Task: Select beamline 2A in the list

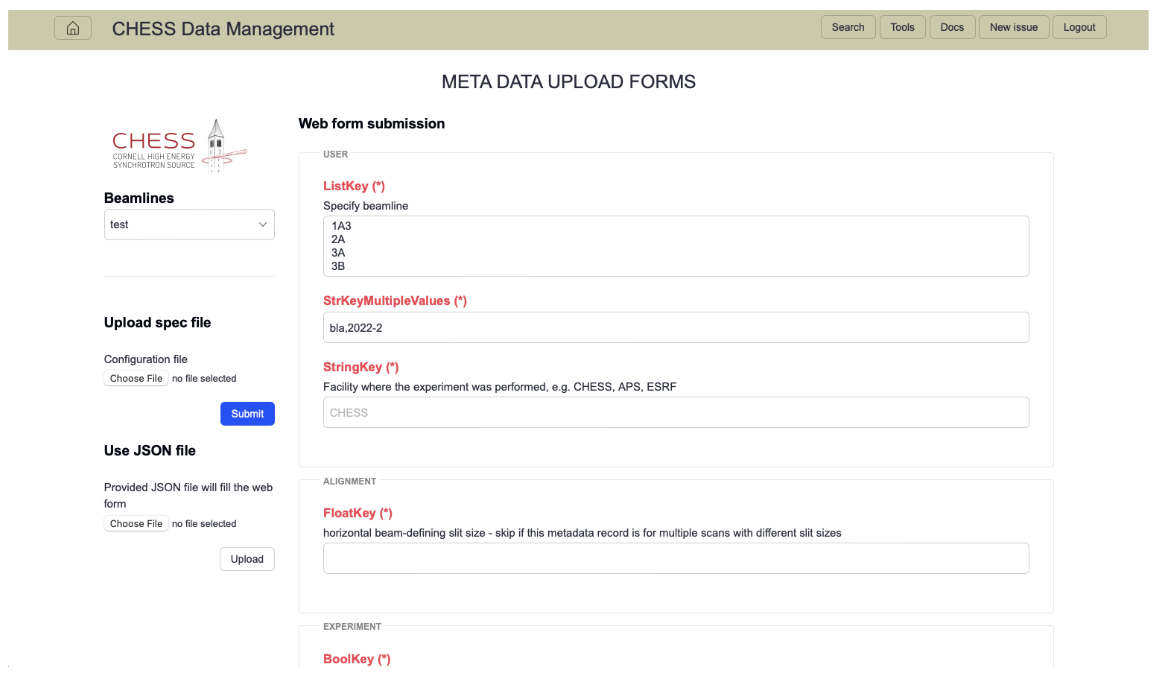Action: 338,240
